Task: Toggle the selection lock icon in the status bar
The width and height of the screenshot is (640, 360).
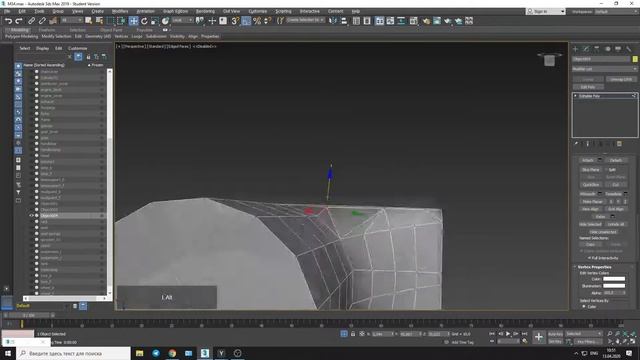Action: pyautogui.click(x=353, y=334)
